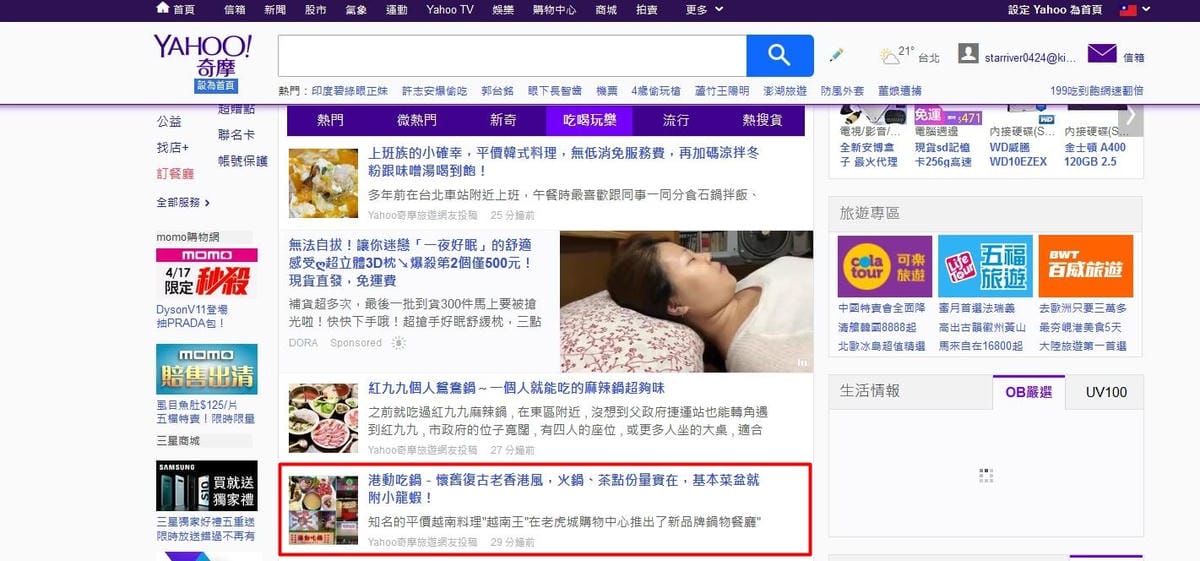Switch to the OB嚴選 tab
1200x561 pixels.
(x=1029, y=392)
